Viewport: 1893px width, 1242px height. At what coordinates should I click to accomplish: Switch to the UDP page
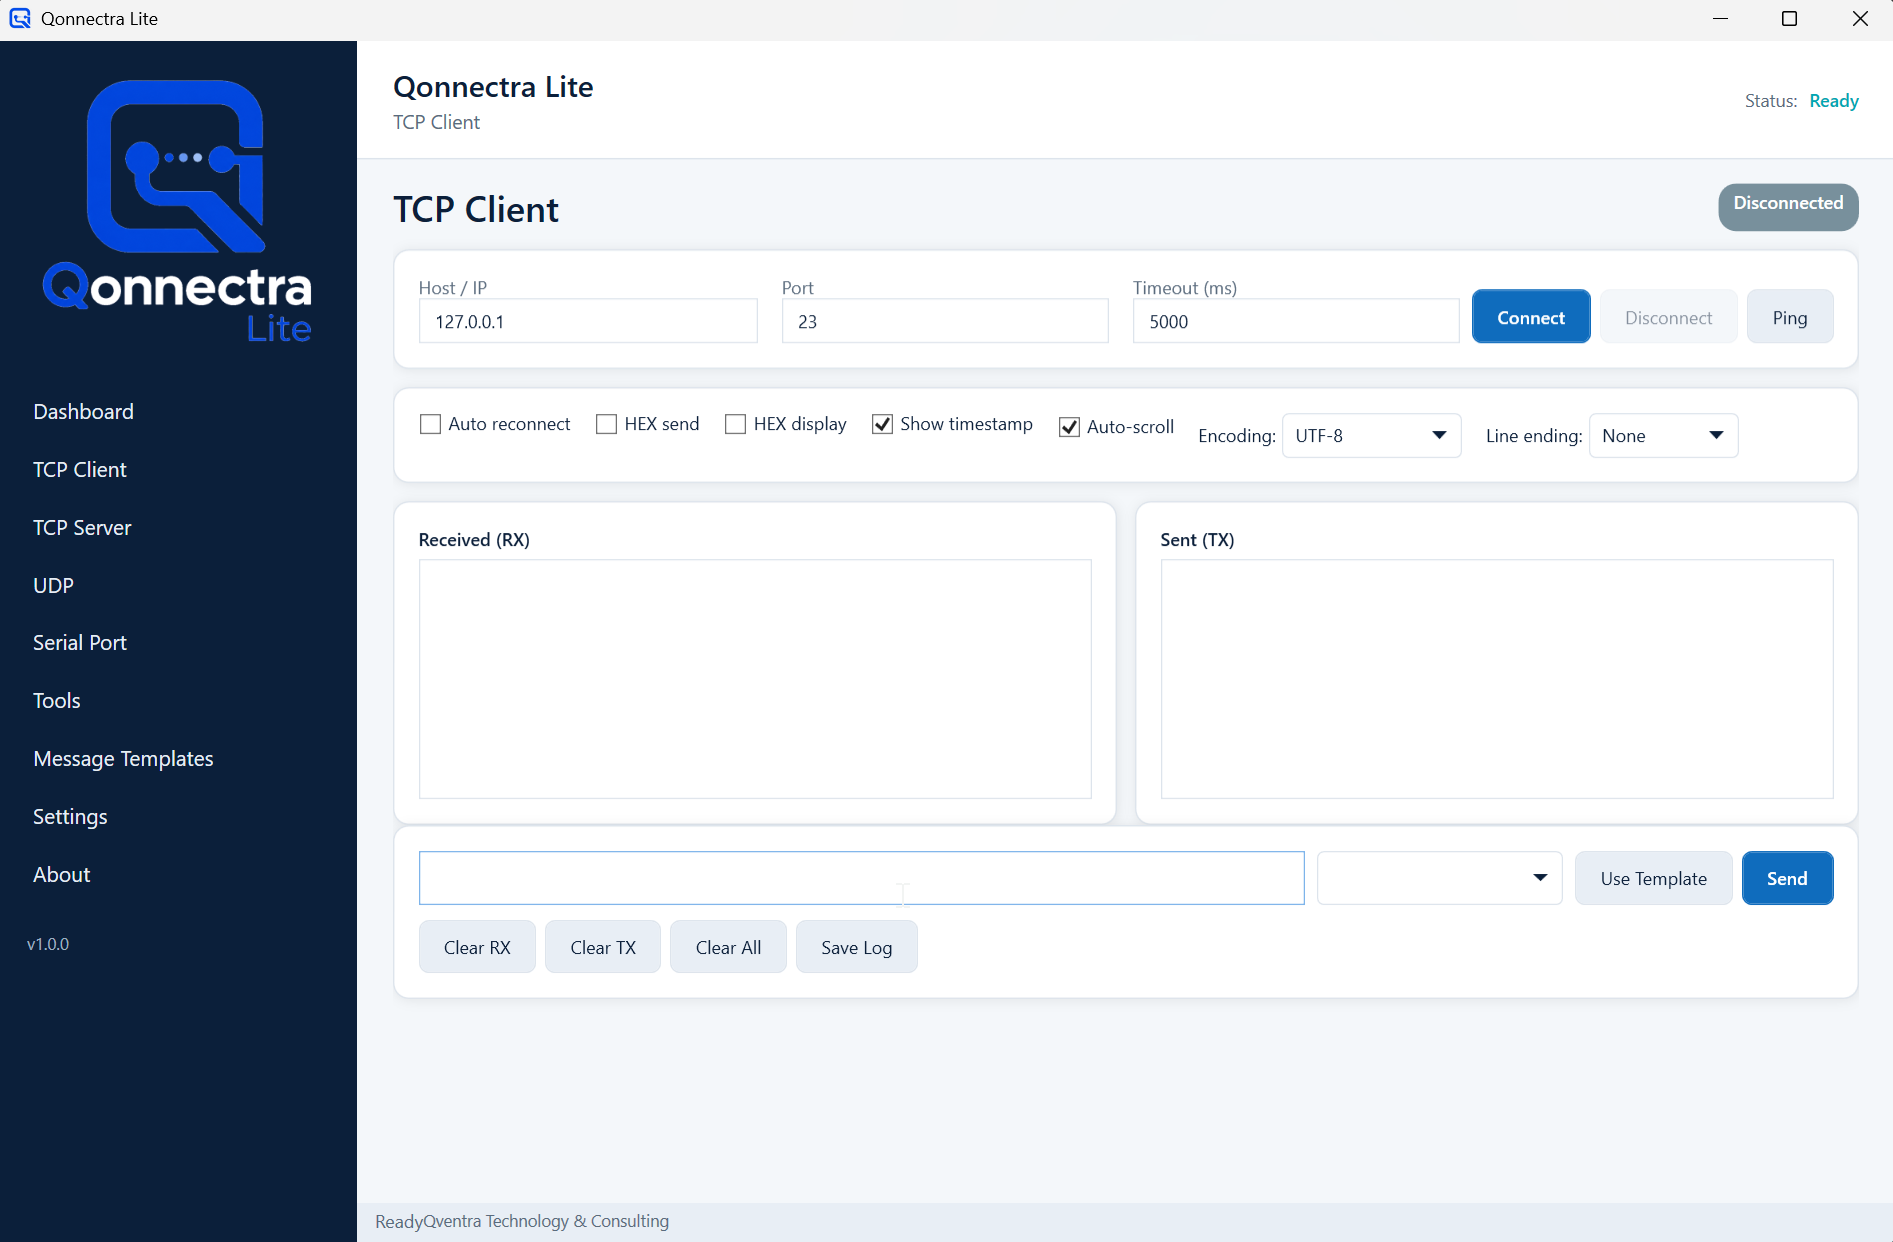tap(53, 586)
